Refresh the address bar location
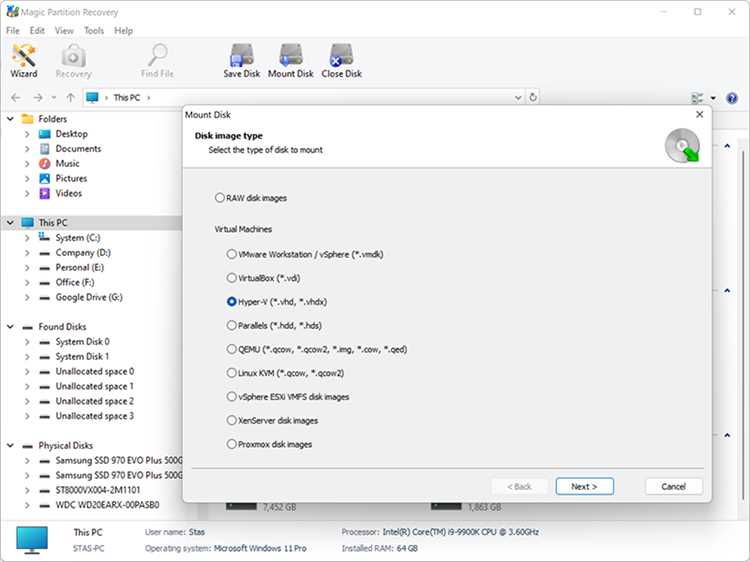The height and width of the screenshot is (562, 750). tap(533, 98)
